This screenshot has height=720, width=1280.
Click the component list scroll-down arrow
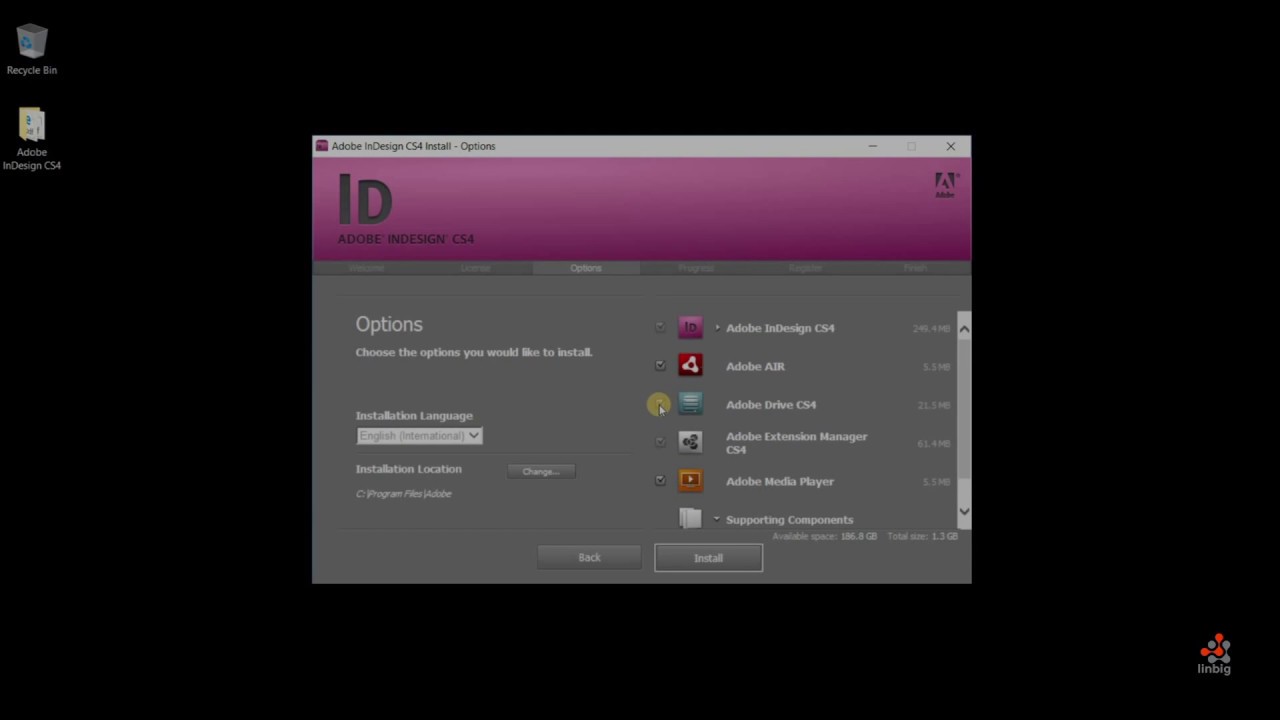coord(964,511)
